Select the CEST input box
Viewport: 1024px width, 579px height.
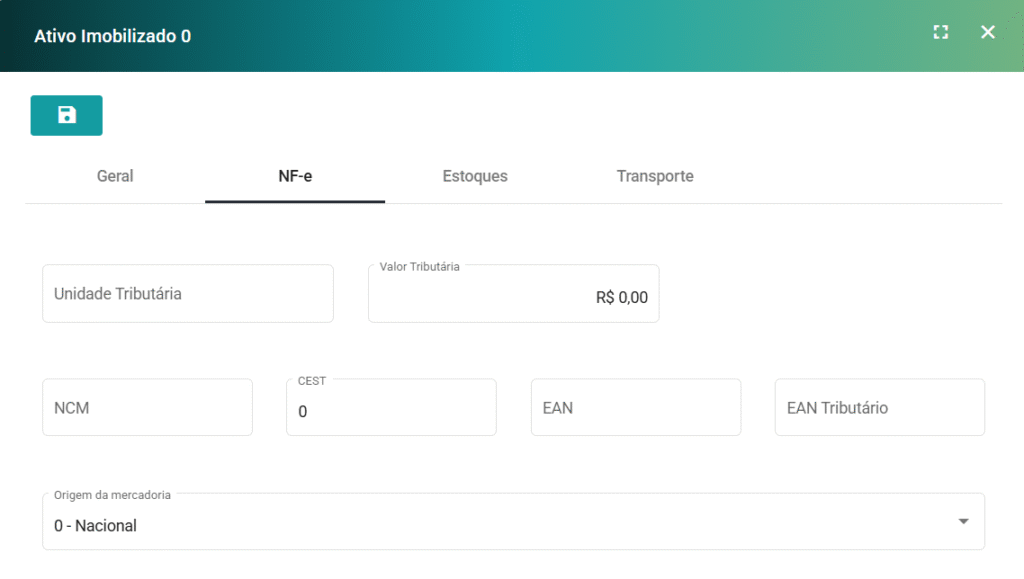pyautogui.click(x=391, y=411)
